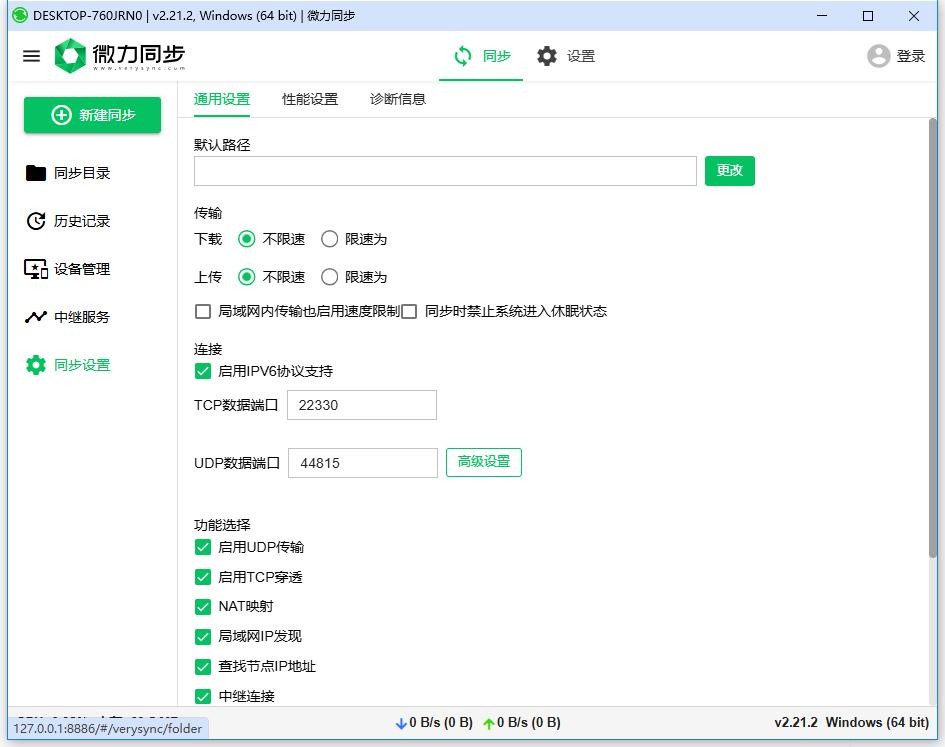Click the v2.21.2 Windows (64 bit) status text

click(x=851, y=722)
